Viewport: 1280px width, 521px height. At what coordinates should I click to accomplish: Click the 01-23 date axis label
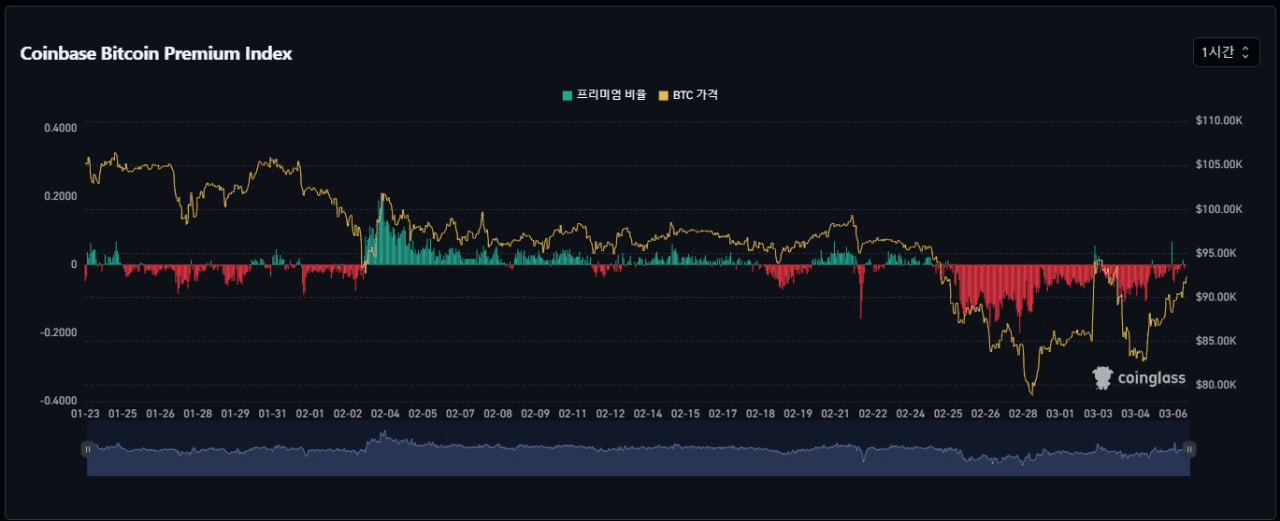pos(85,413)
